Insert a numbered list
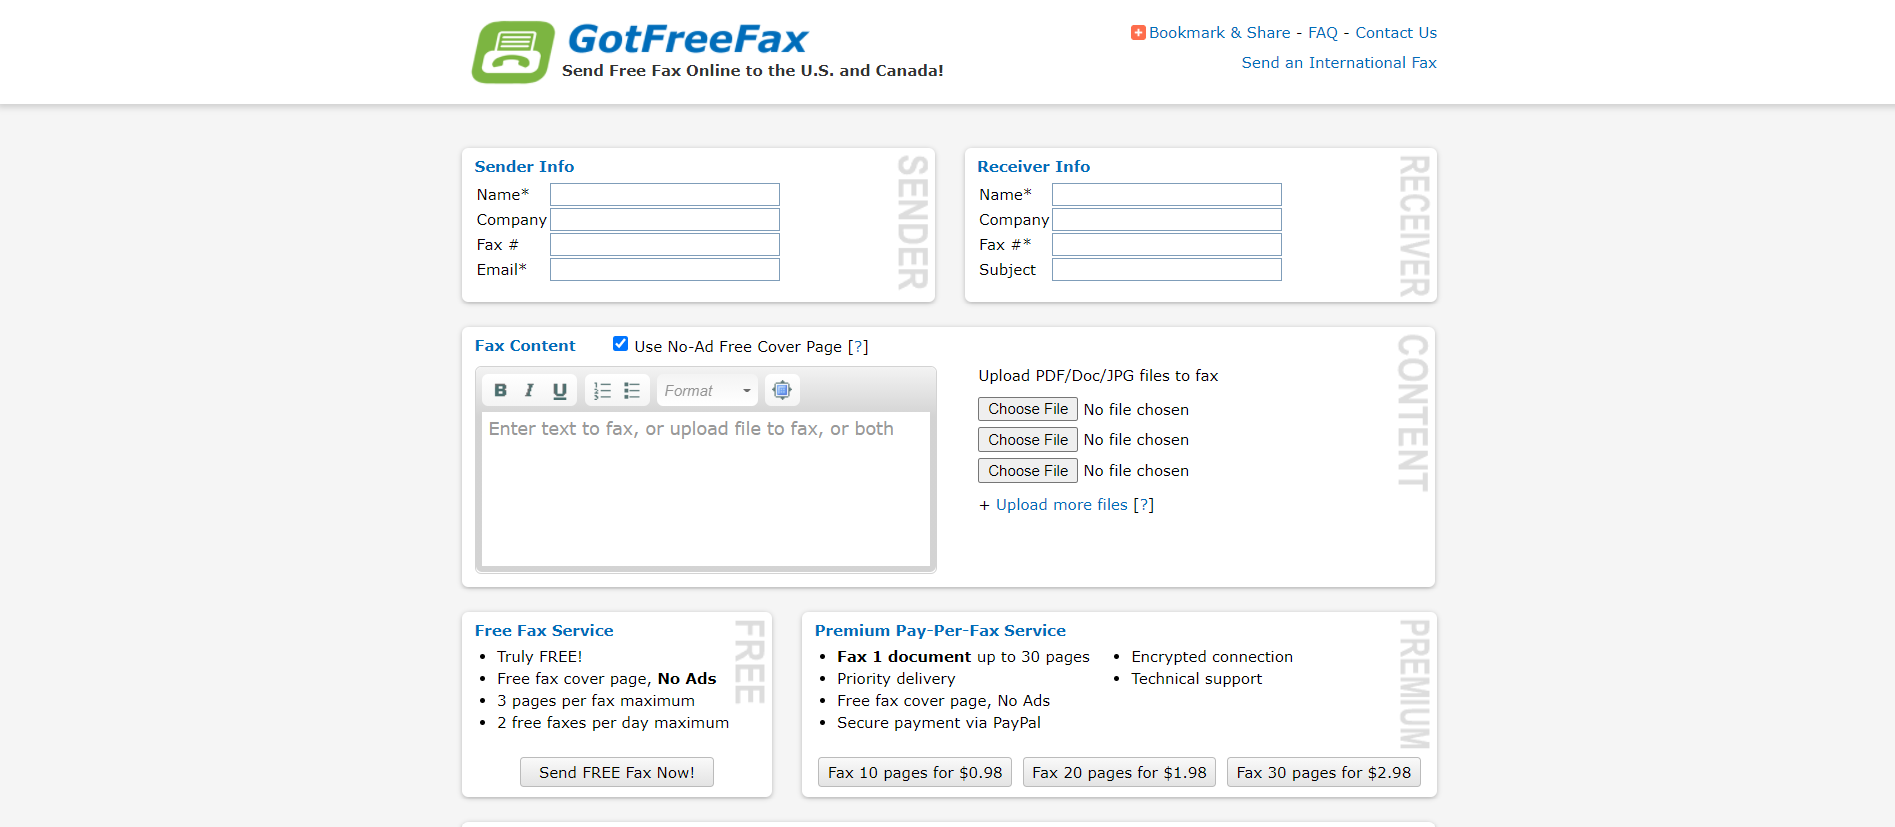 click(602, 391)
